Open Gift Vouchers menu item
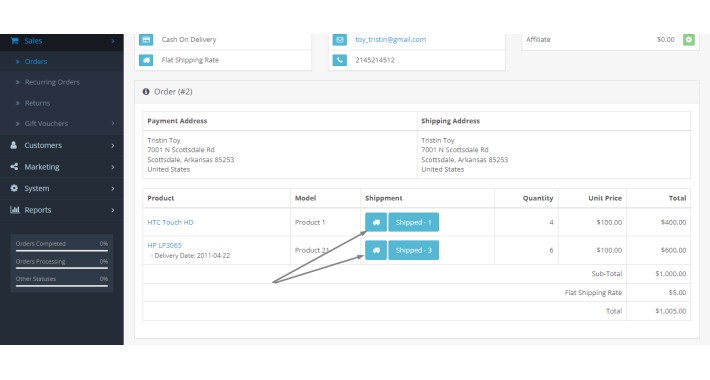The width and height of the screenshot is (710, 380). point(46,123)
